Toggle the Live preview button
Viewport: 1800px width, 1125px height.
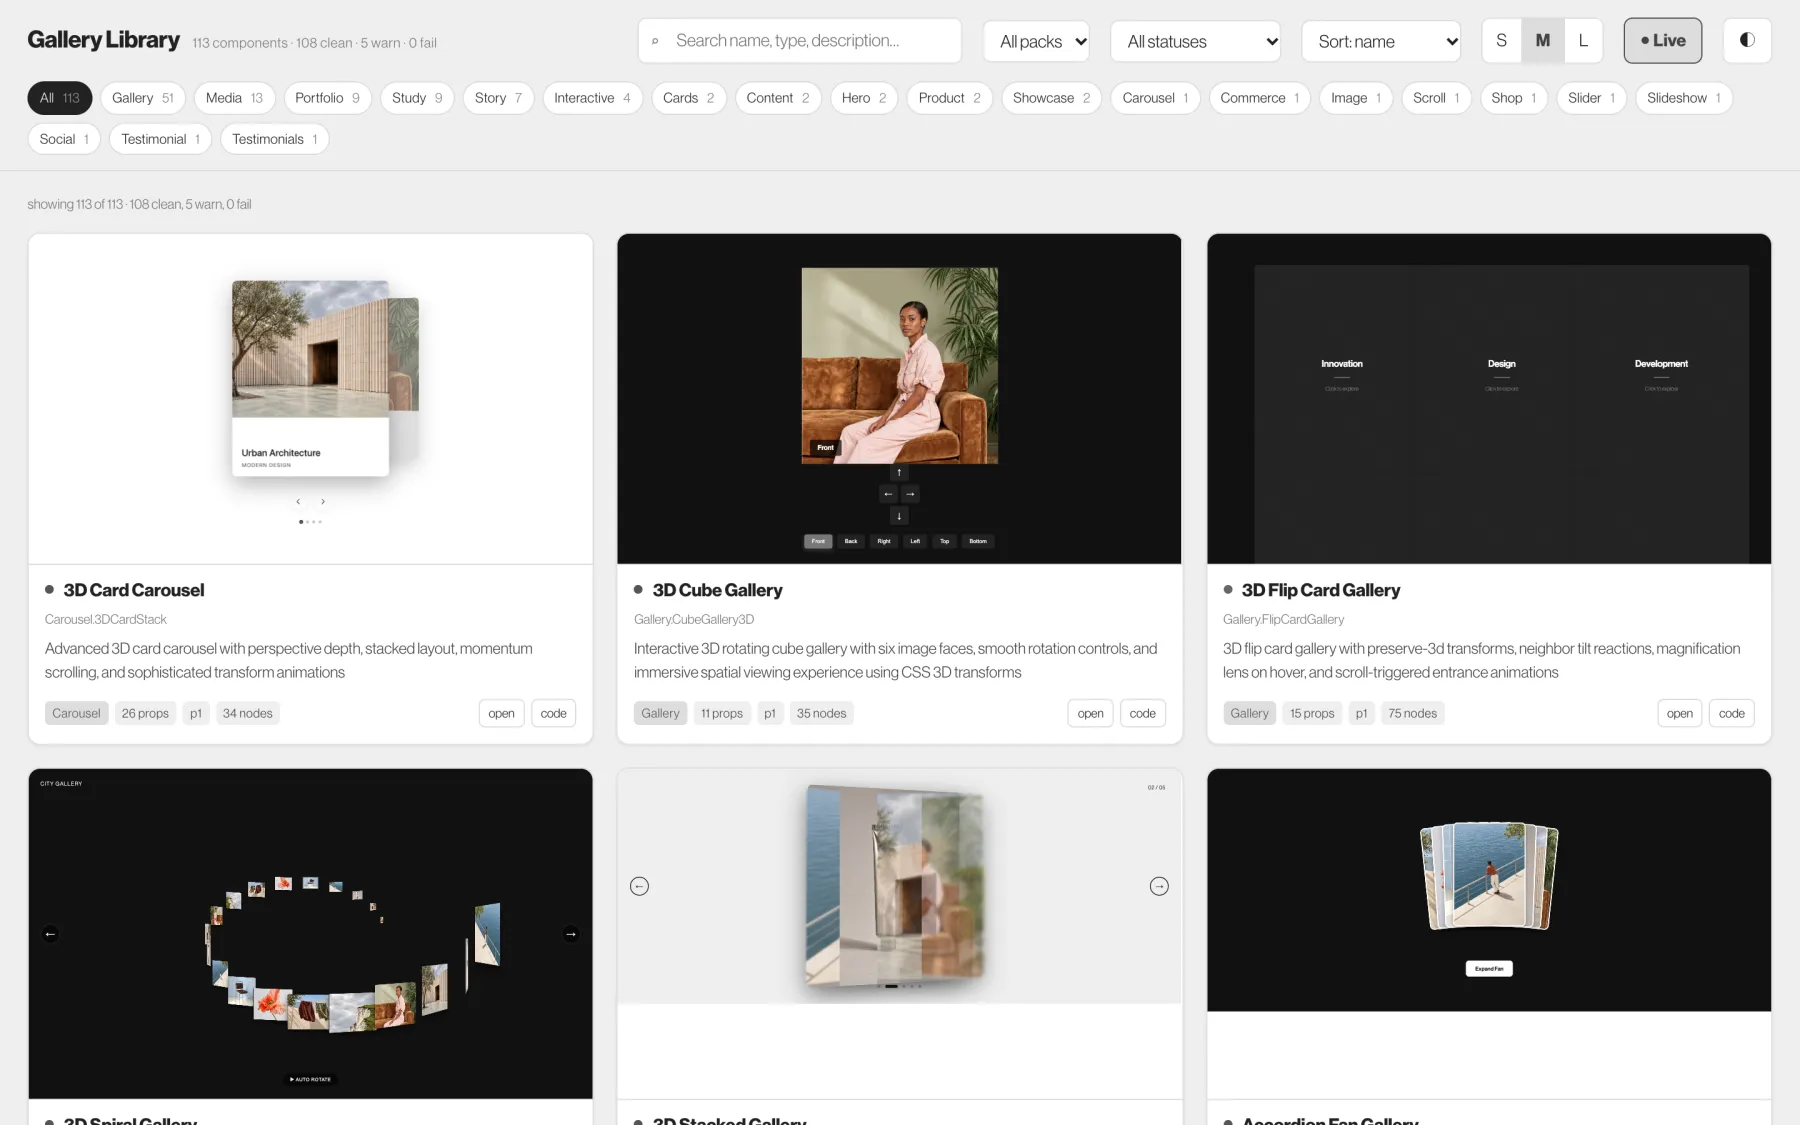1663,40
